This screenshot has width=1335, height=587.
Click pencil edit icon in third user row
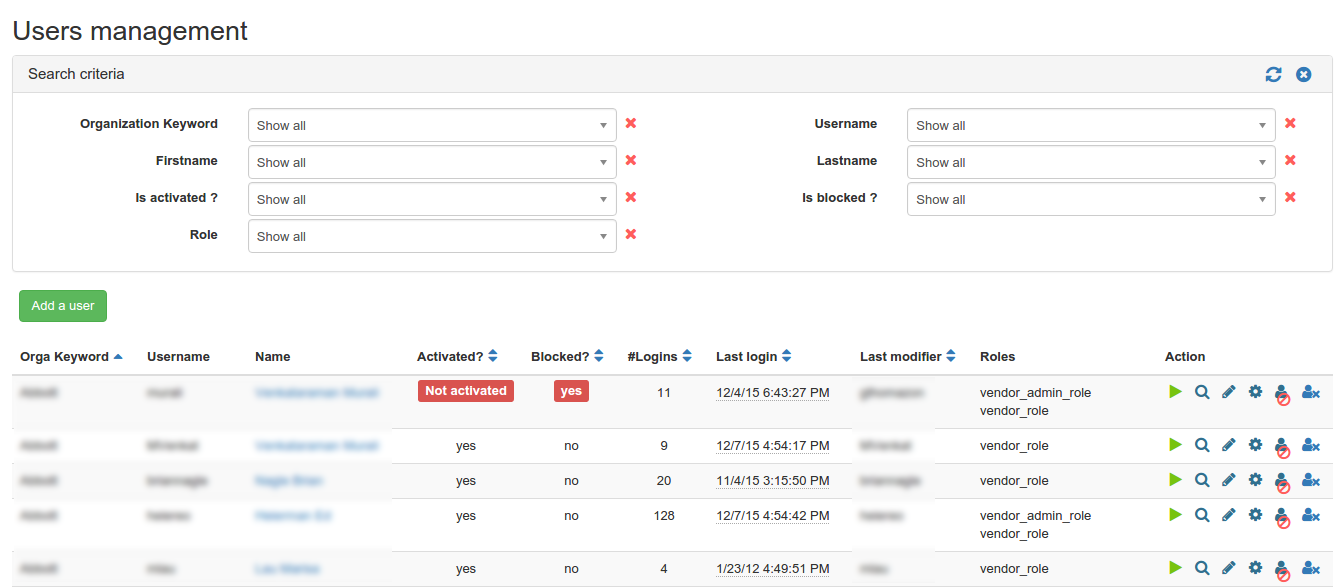(1229, 480)
